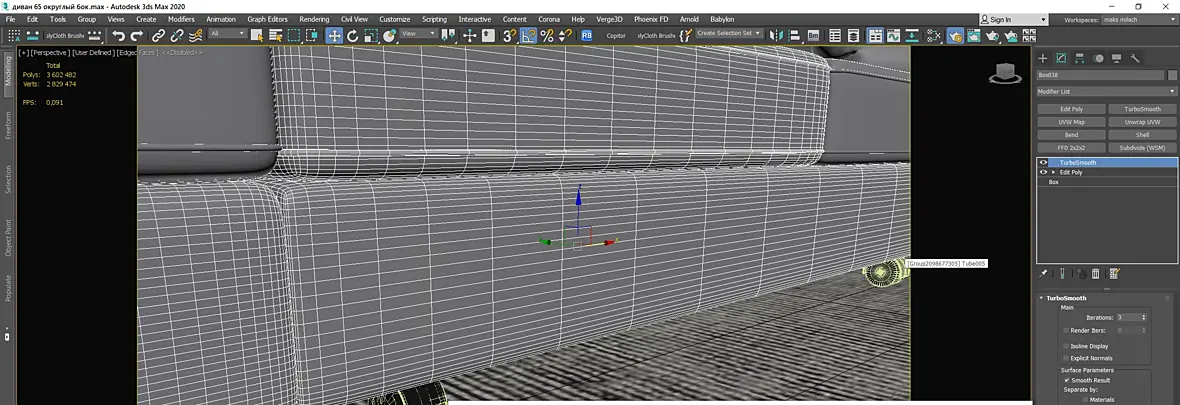Click the Remove modifier trash icon
Viewport: 1180px width, 405px height.
(1096, 273)
